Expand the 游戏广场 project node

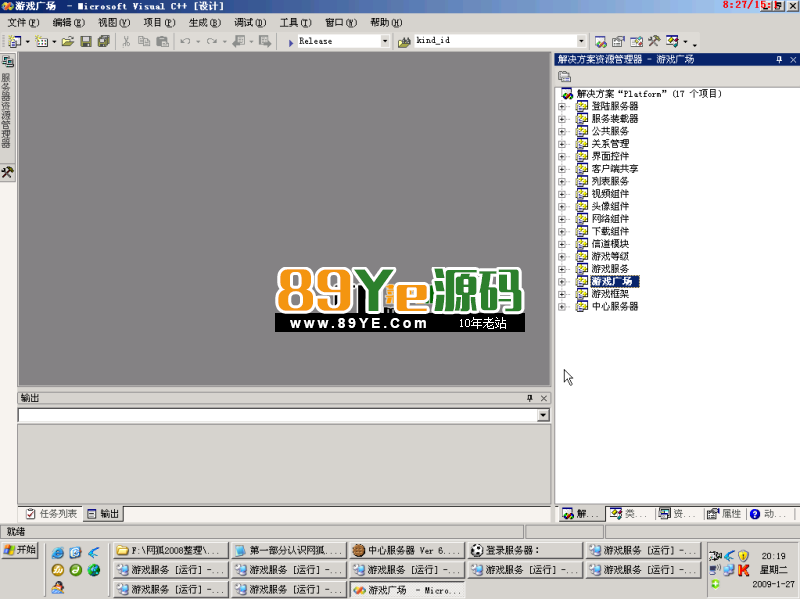point(562,282)
